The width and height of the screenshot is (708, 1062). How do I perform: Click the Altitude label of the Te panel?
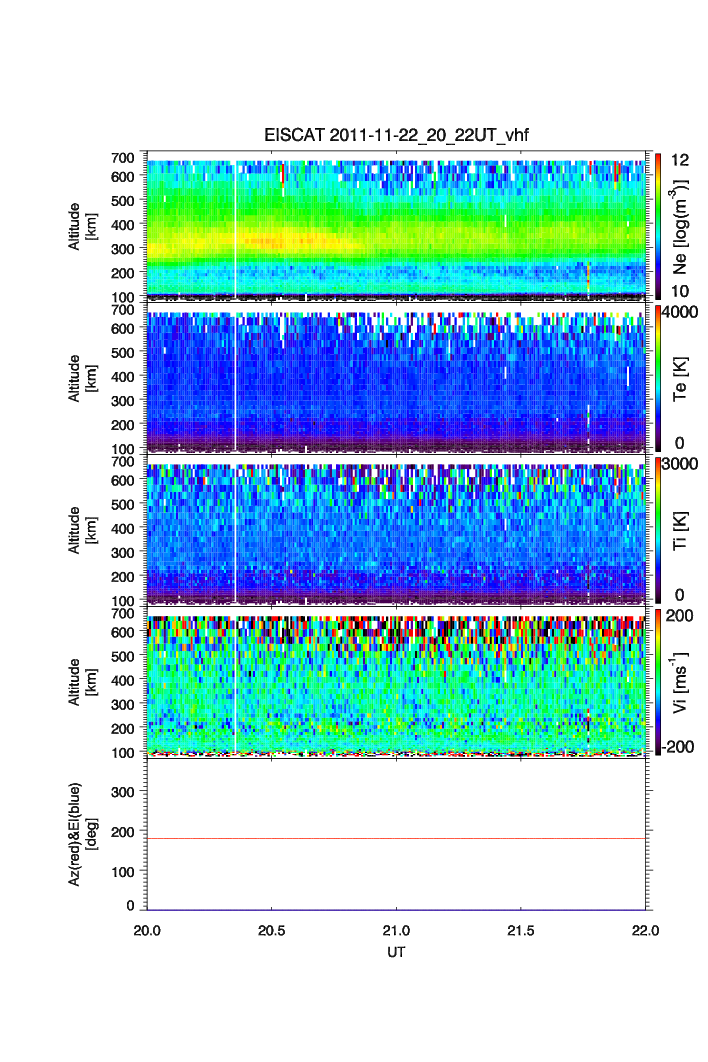click(x=83, y=379)
